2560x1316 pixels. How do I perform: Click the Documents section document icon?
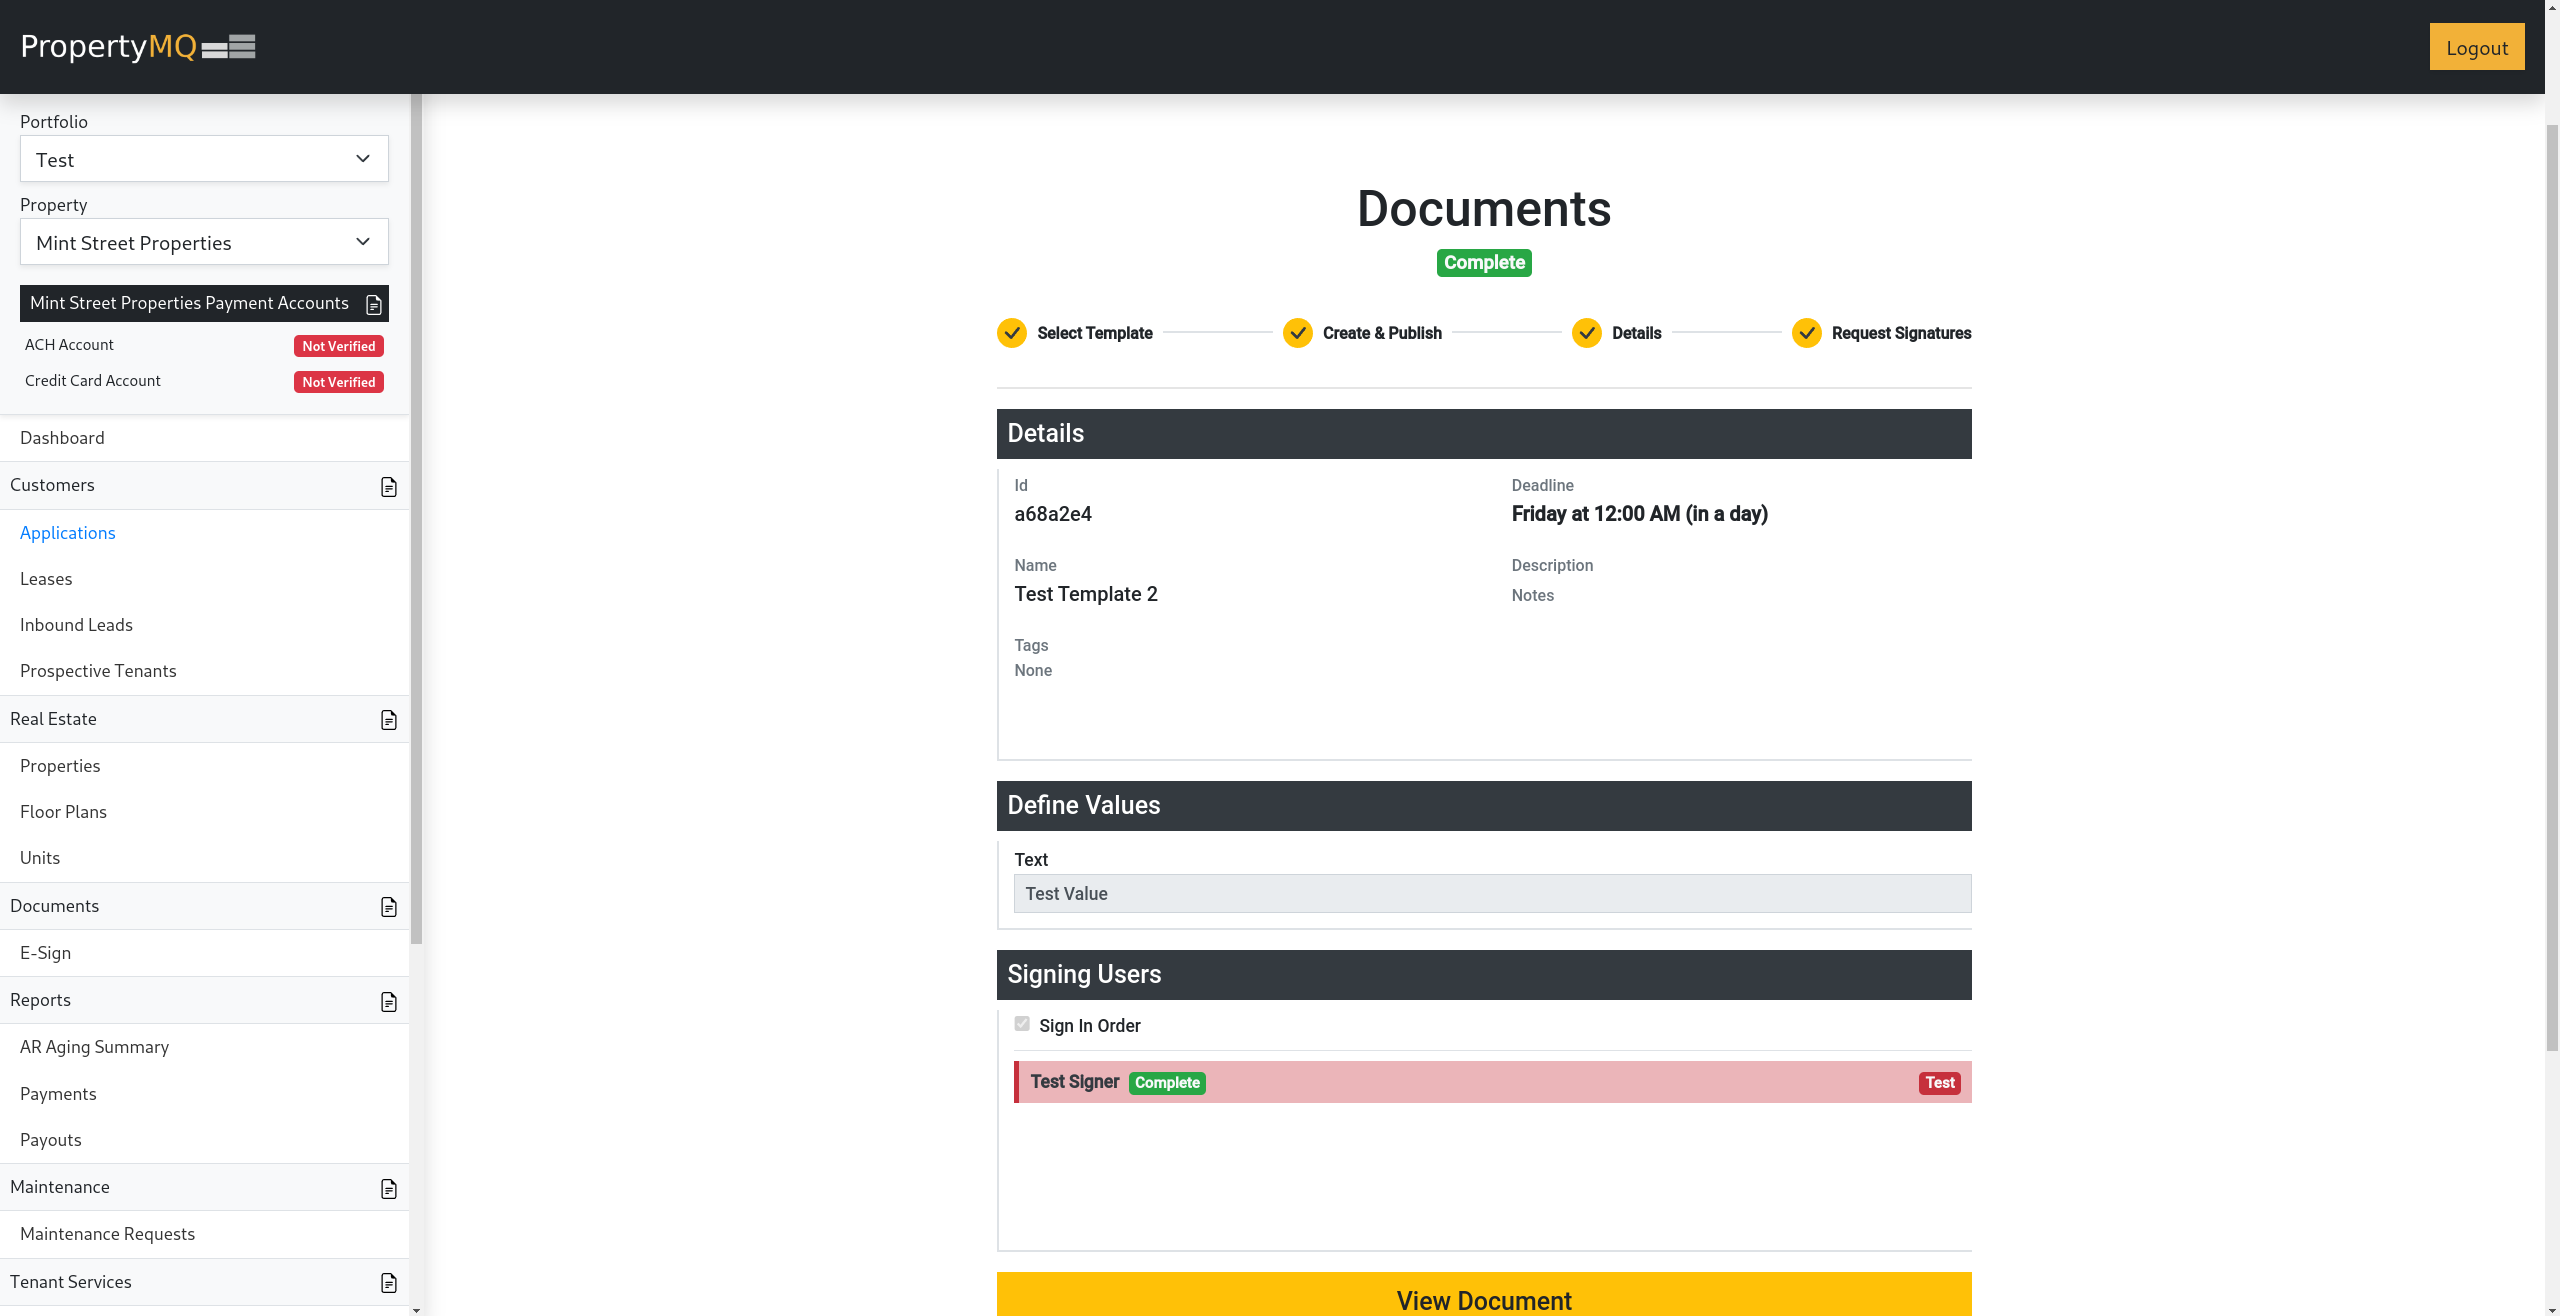(x=388, y=907)
